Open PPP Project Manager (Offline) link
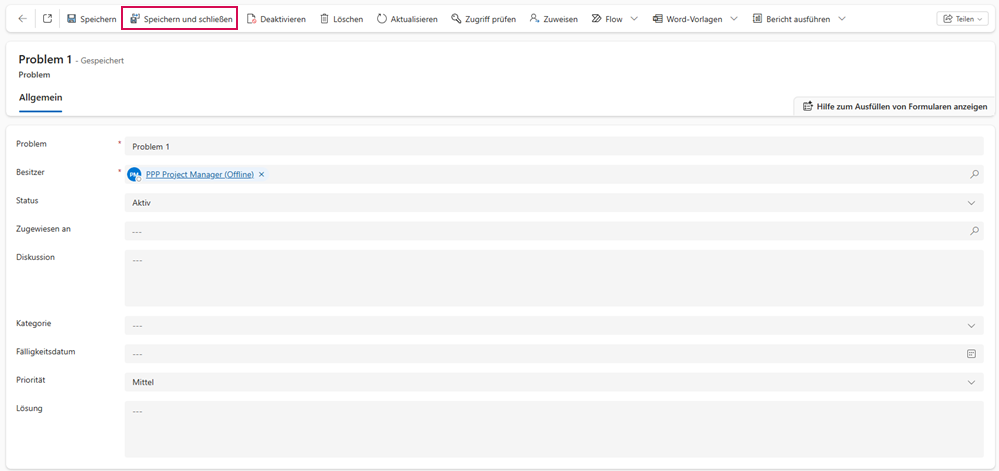Screen dimensions: 999x471 click(x=199, y=174)
